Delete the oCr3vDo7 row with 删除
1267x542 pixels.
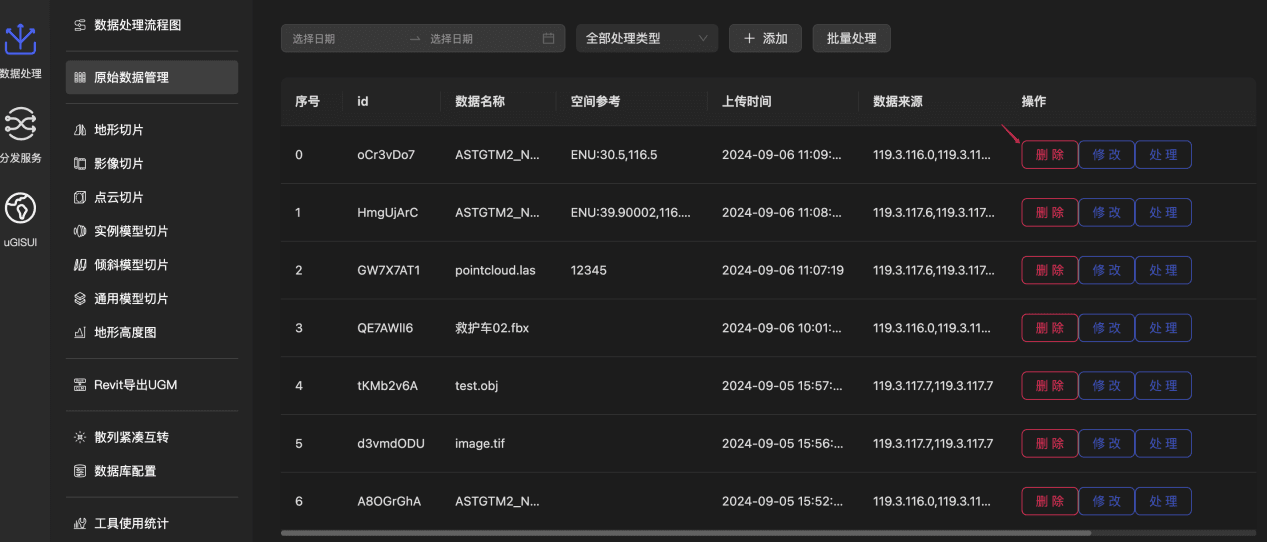(x=1049, y=155)
